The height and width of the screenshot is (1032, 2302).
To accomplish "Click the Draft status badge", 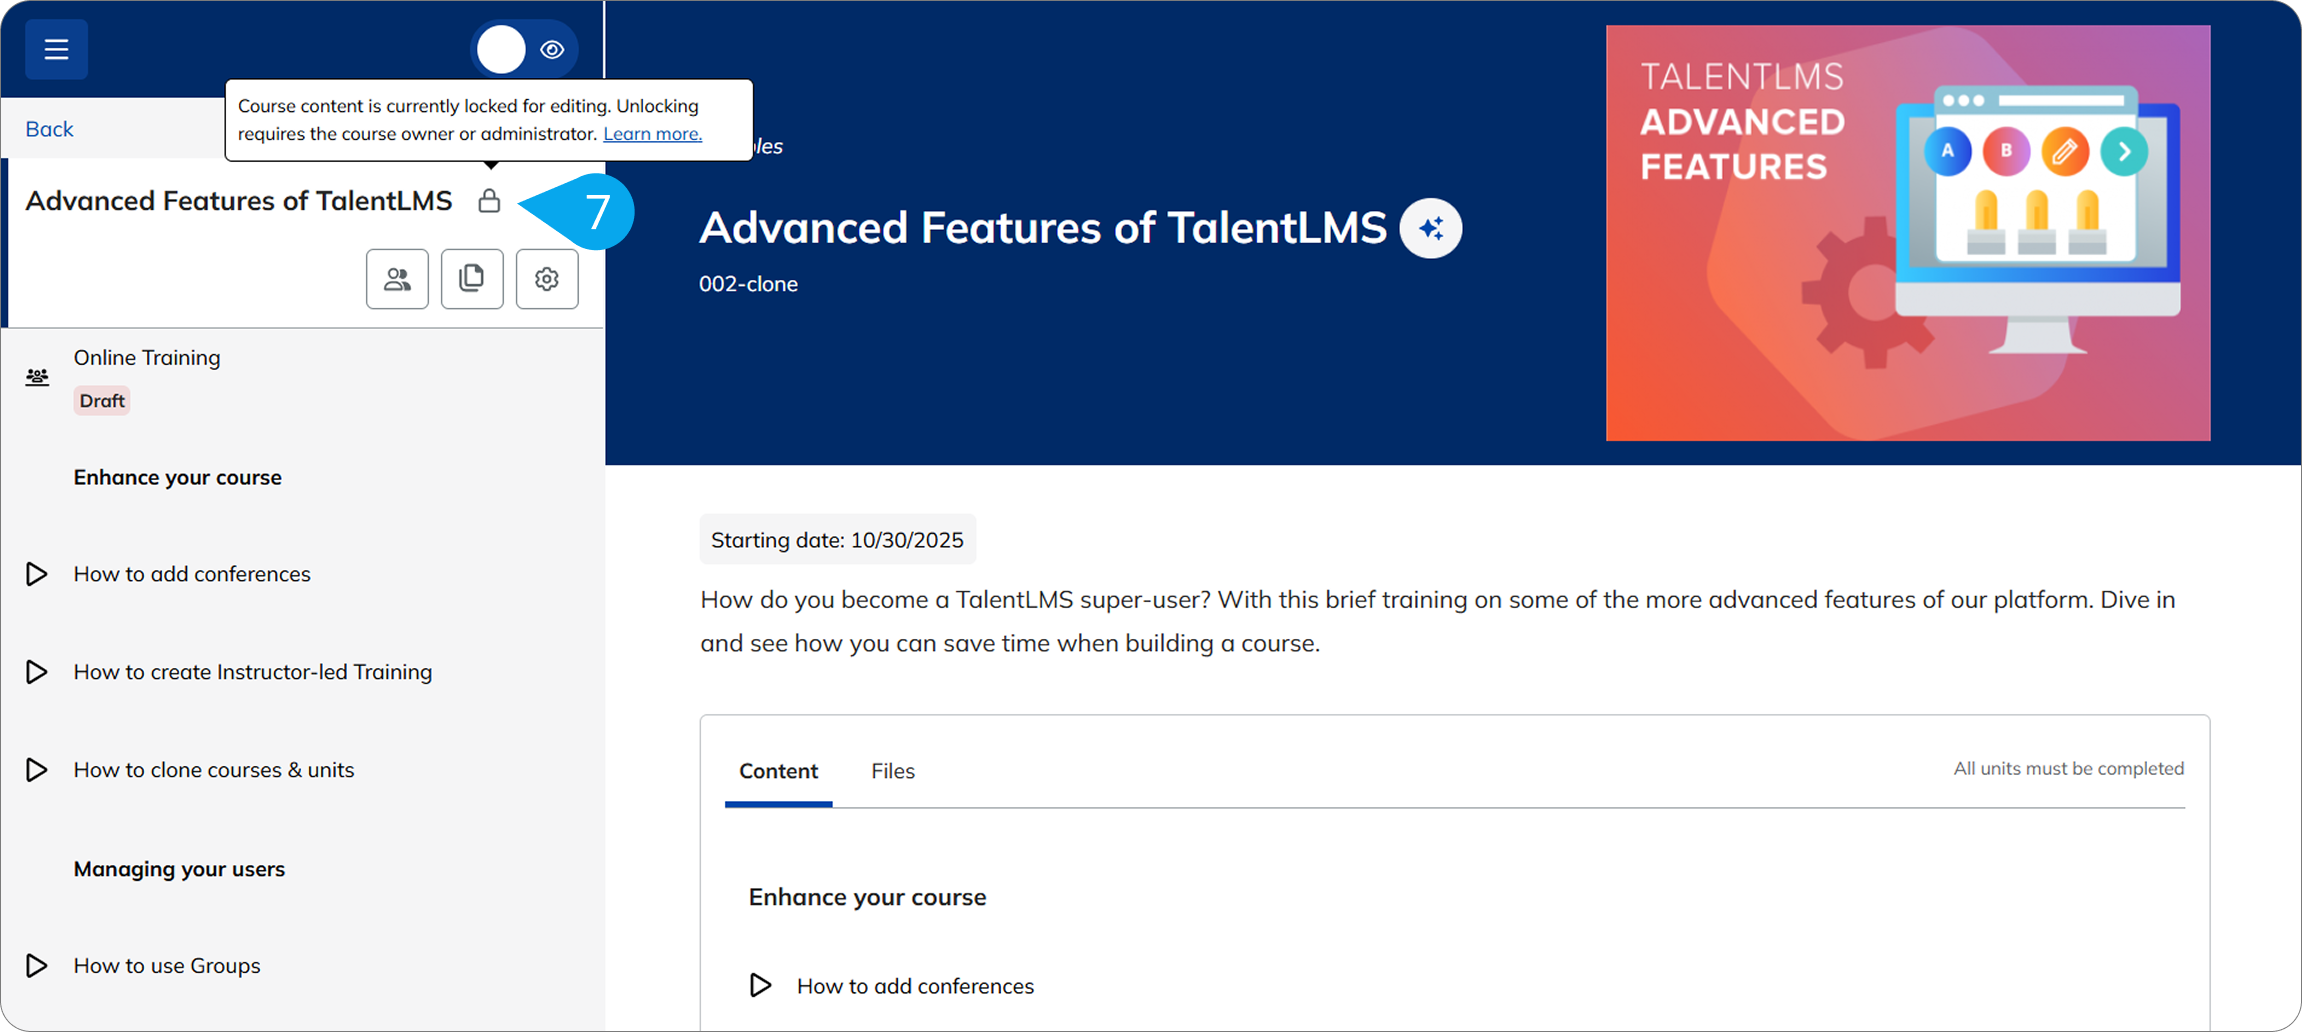I will pyautogui.click(x=102, y=401).
